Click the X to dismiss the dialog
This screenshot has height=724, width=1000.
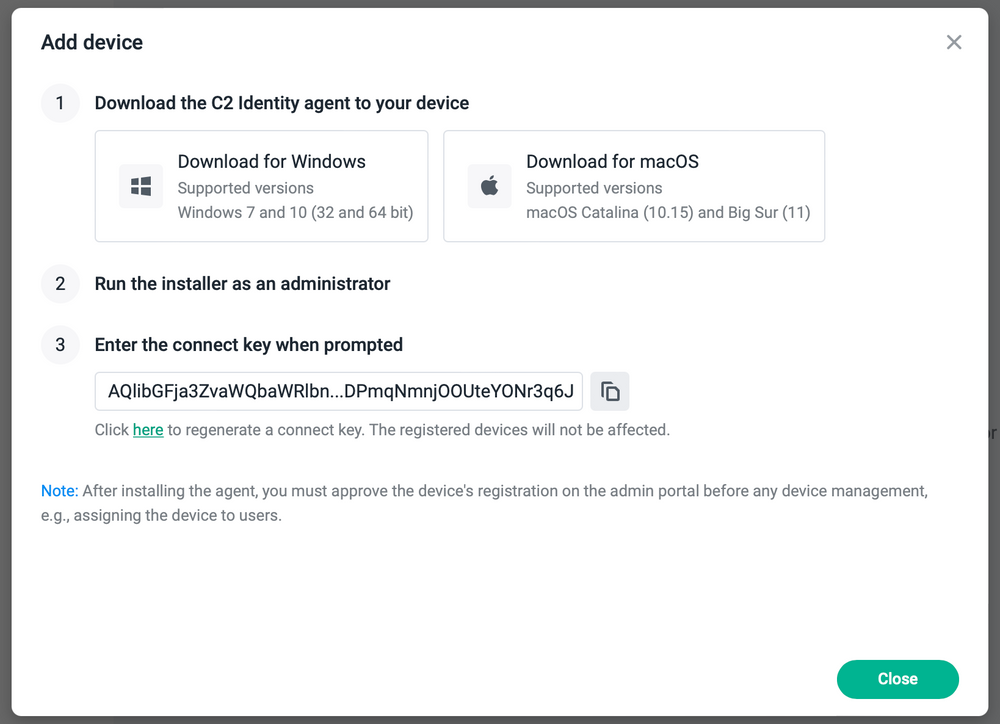[953, 42]
